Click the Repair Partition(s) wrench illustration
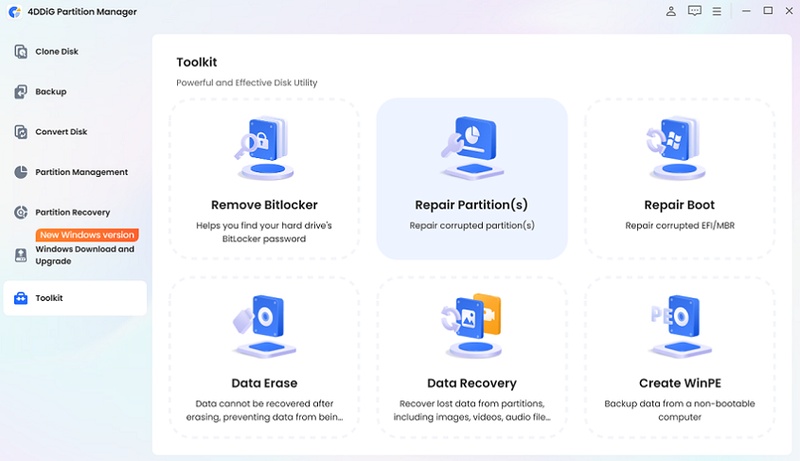800x461 pixels. point(472,148)
